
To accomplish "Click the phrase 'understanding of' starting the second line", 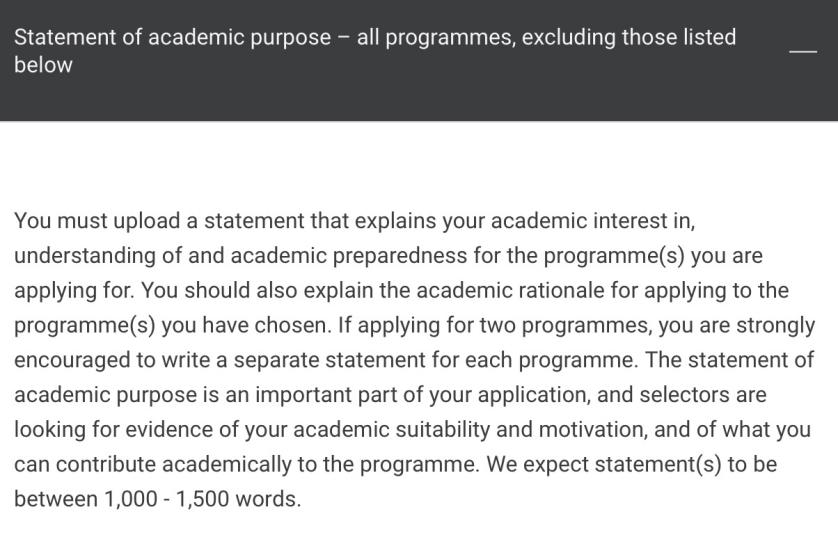I will click(x=98, y=255).
